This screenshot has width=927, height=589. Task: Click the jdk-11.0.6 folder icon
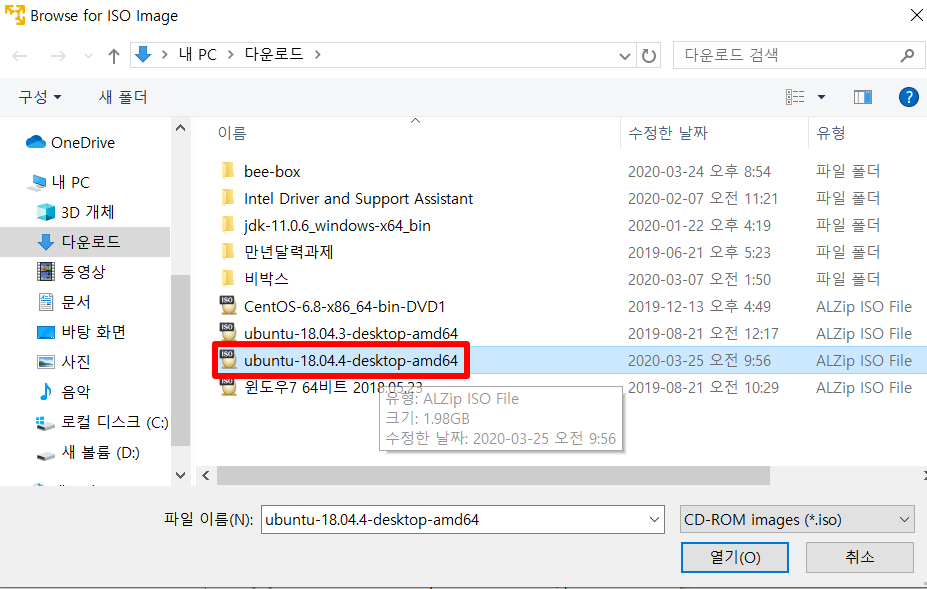tap(228, 225)
